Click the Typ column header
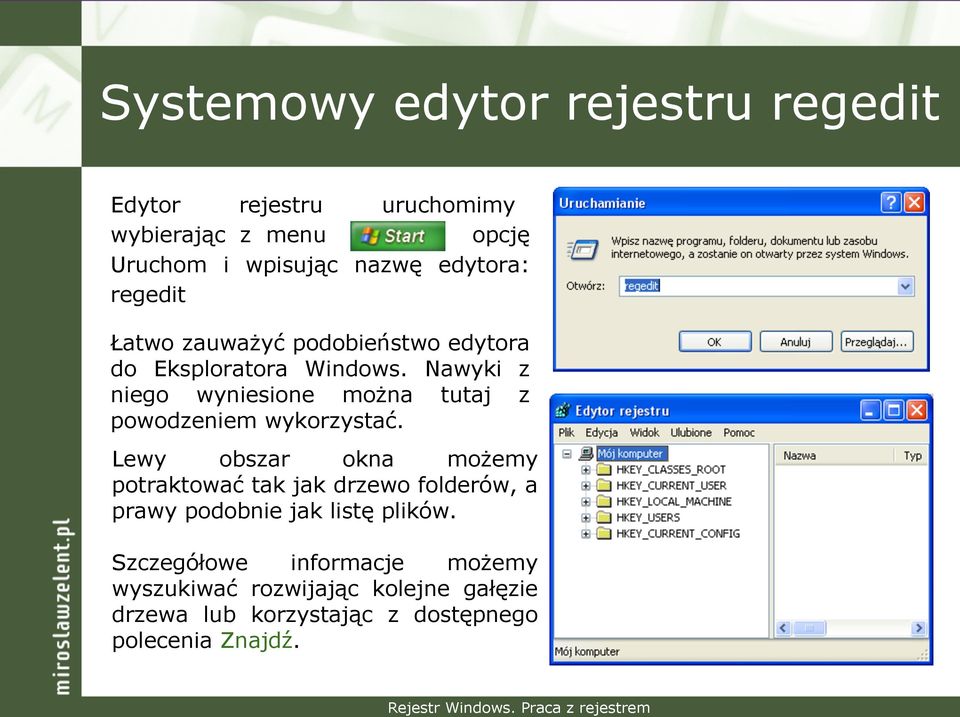960x717 pixels. 912,456
